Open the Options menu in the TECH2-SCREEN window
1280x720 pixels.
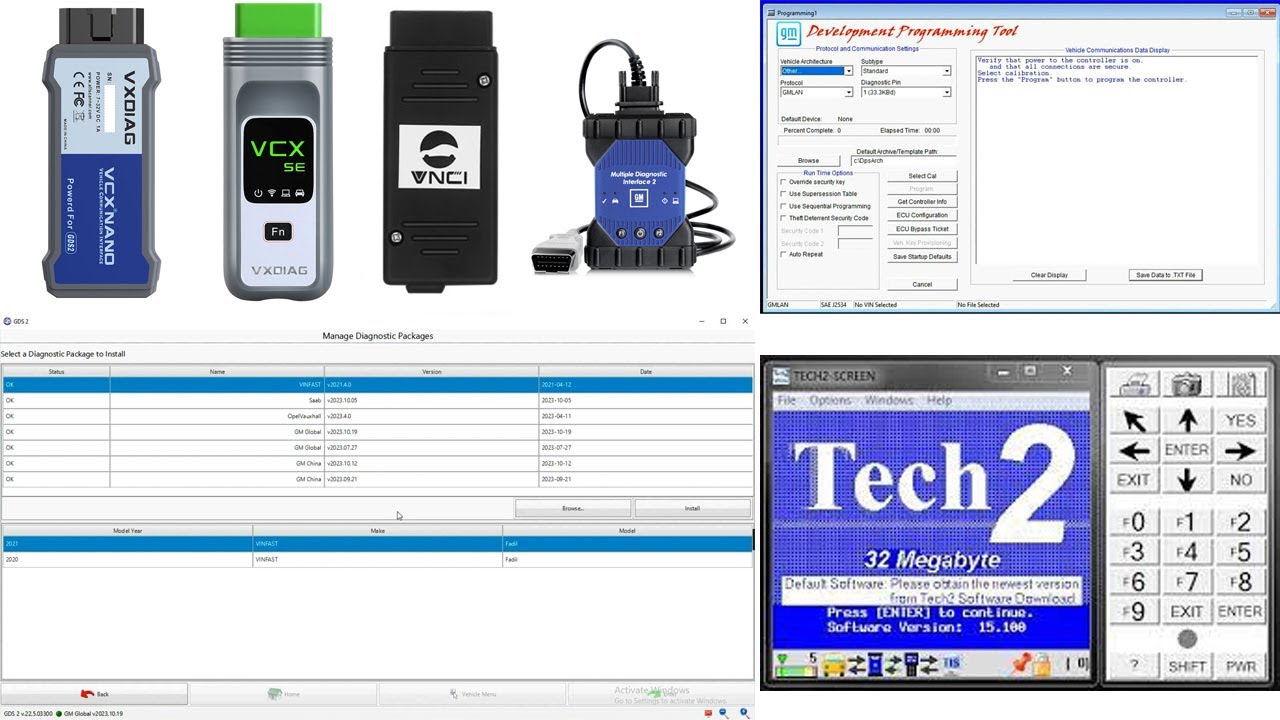point(830,400)
